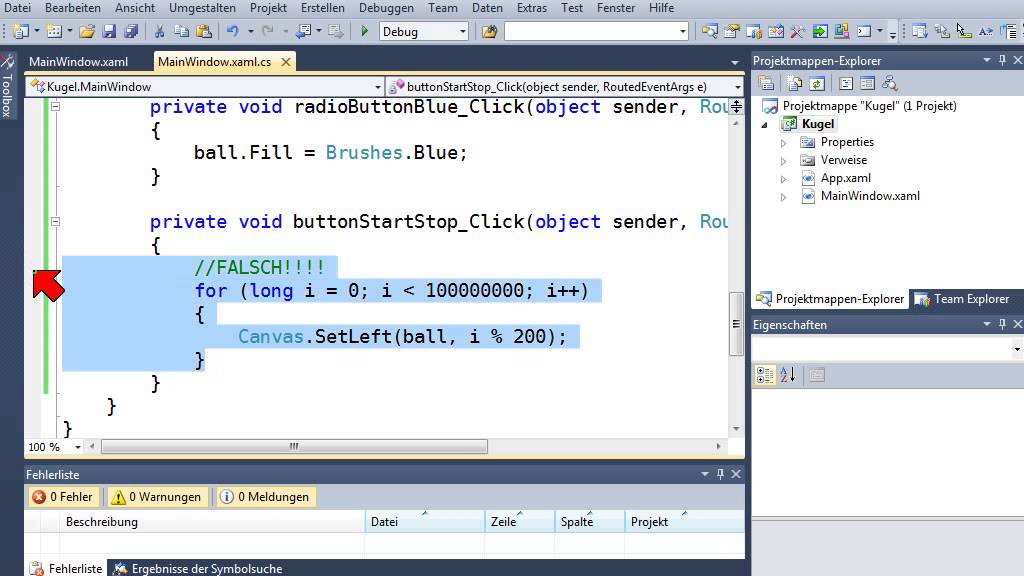Image resolution: width=1024 pixels, height=576 pixels.
Task: Select the Fehlerliste bottom tab
Action: pos(67,568)
